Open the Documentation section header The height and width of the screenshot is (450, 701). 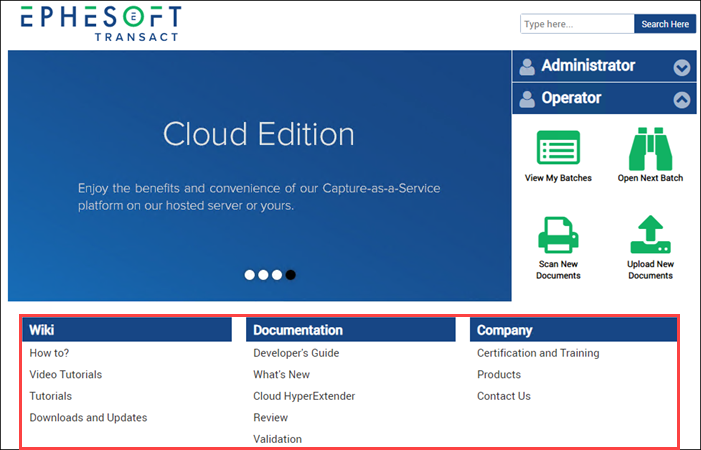pos(350,330)
